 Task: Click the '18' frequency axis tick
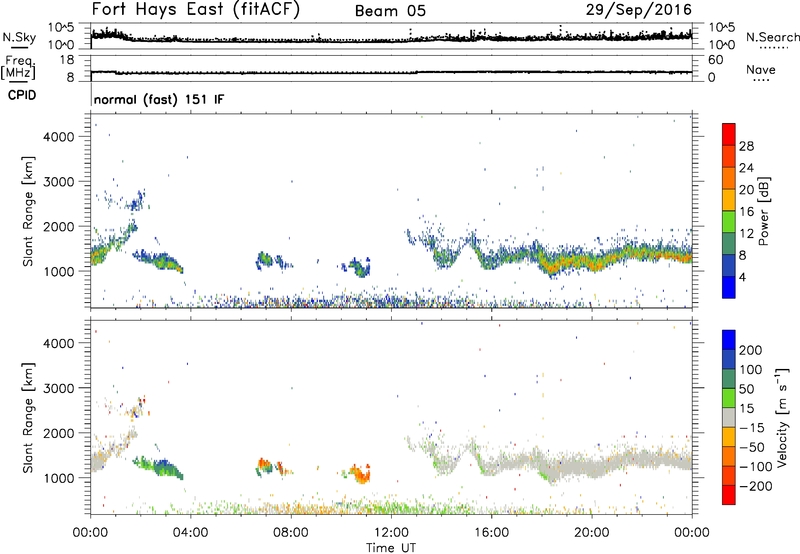67,60
